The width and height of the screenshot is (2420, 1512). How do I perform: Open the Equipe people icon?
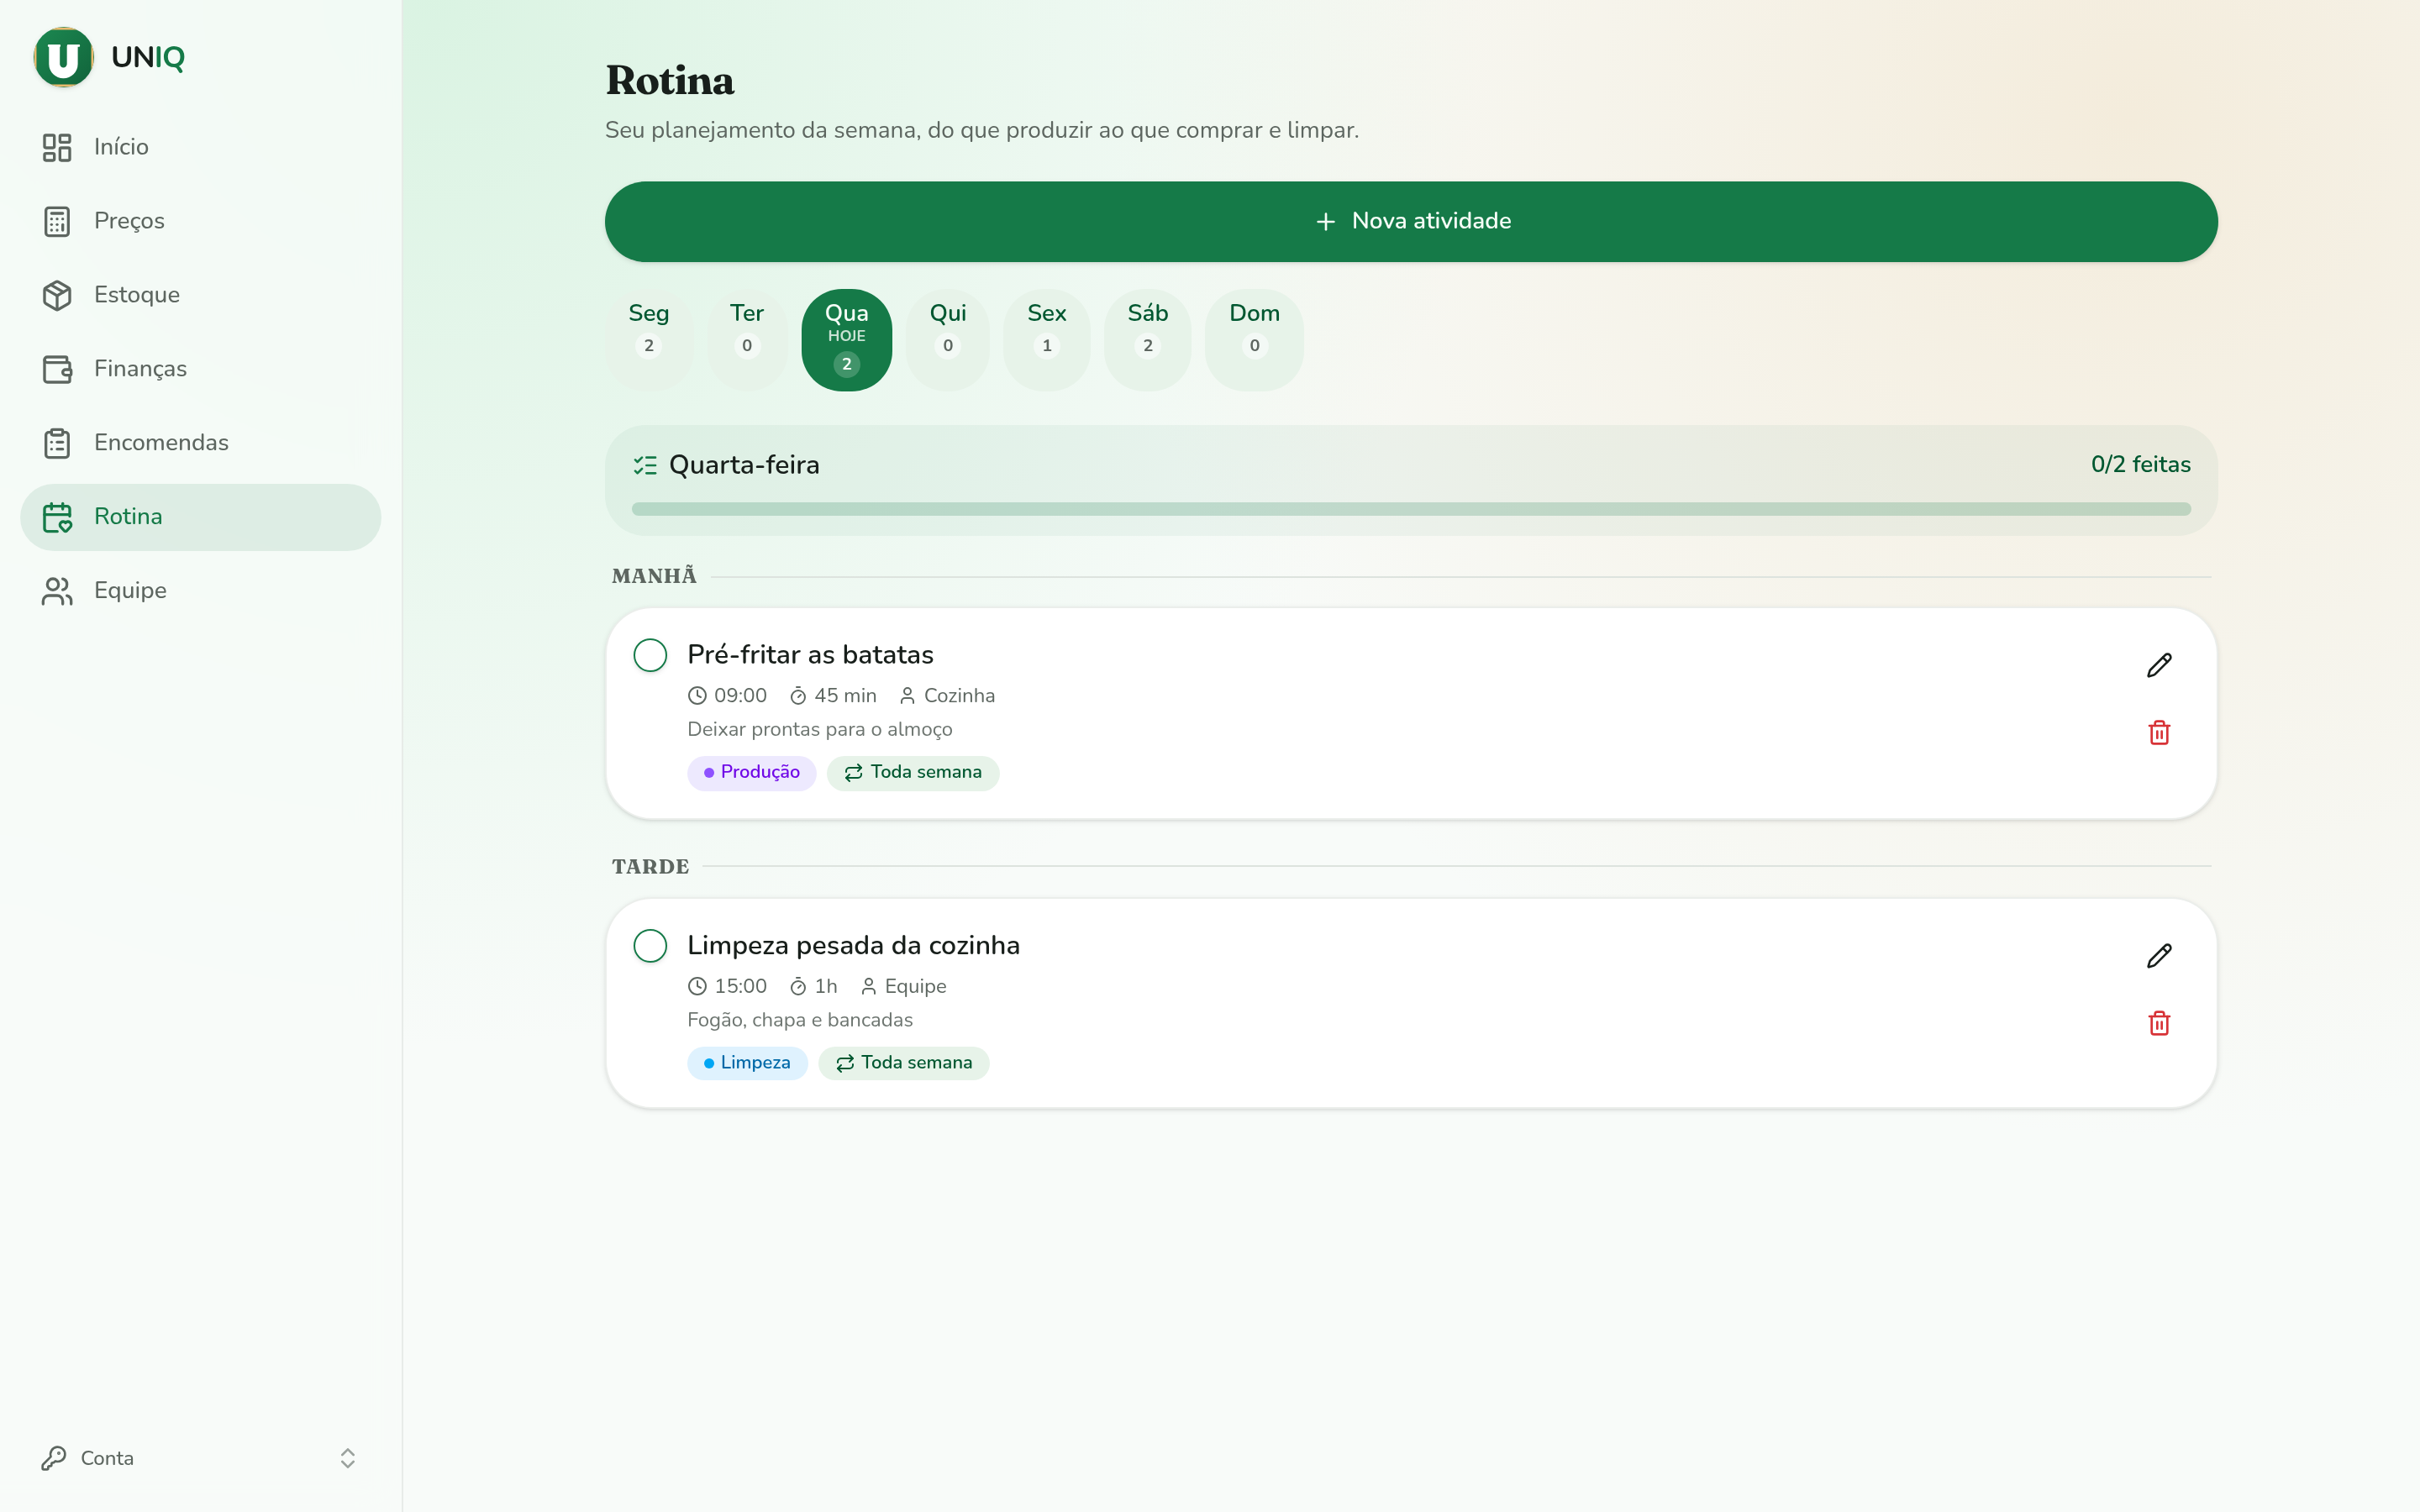coord(57,591)
